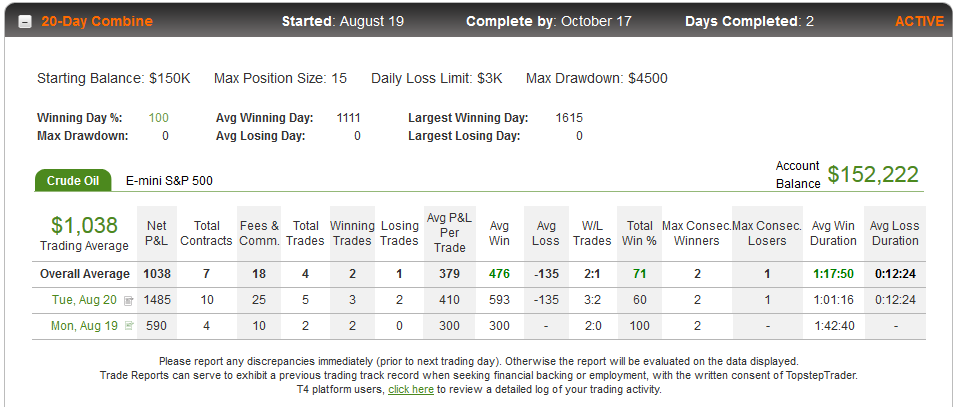This screenshot has width=961, height=407.
Task: Click the $1,038 Trading Average value
Action: (x=84, y=226)
